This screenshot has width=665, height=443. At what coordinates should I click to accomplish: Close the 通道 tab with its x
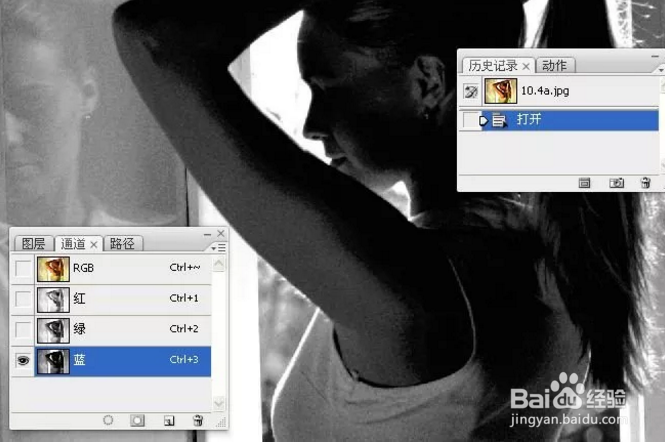coord(94,245)
